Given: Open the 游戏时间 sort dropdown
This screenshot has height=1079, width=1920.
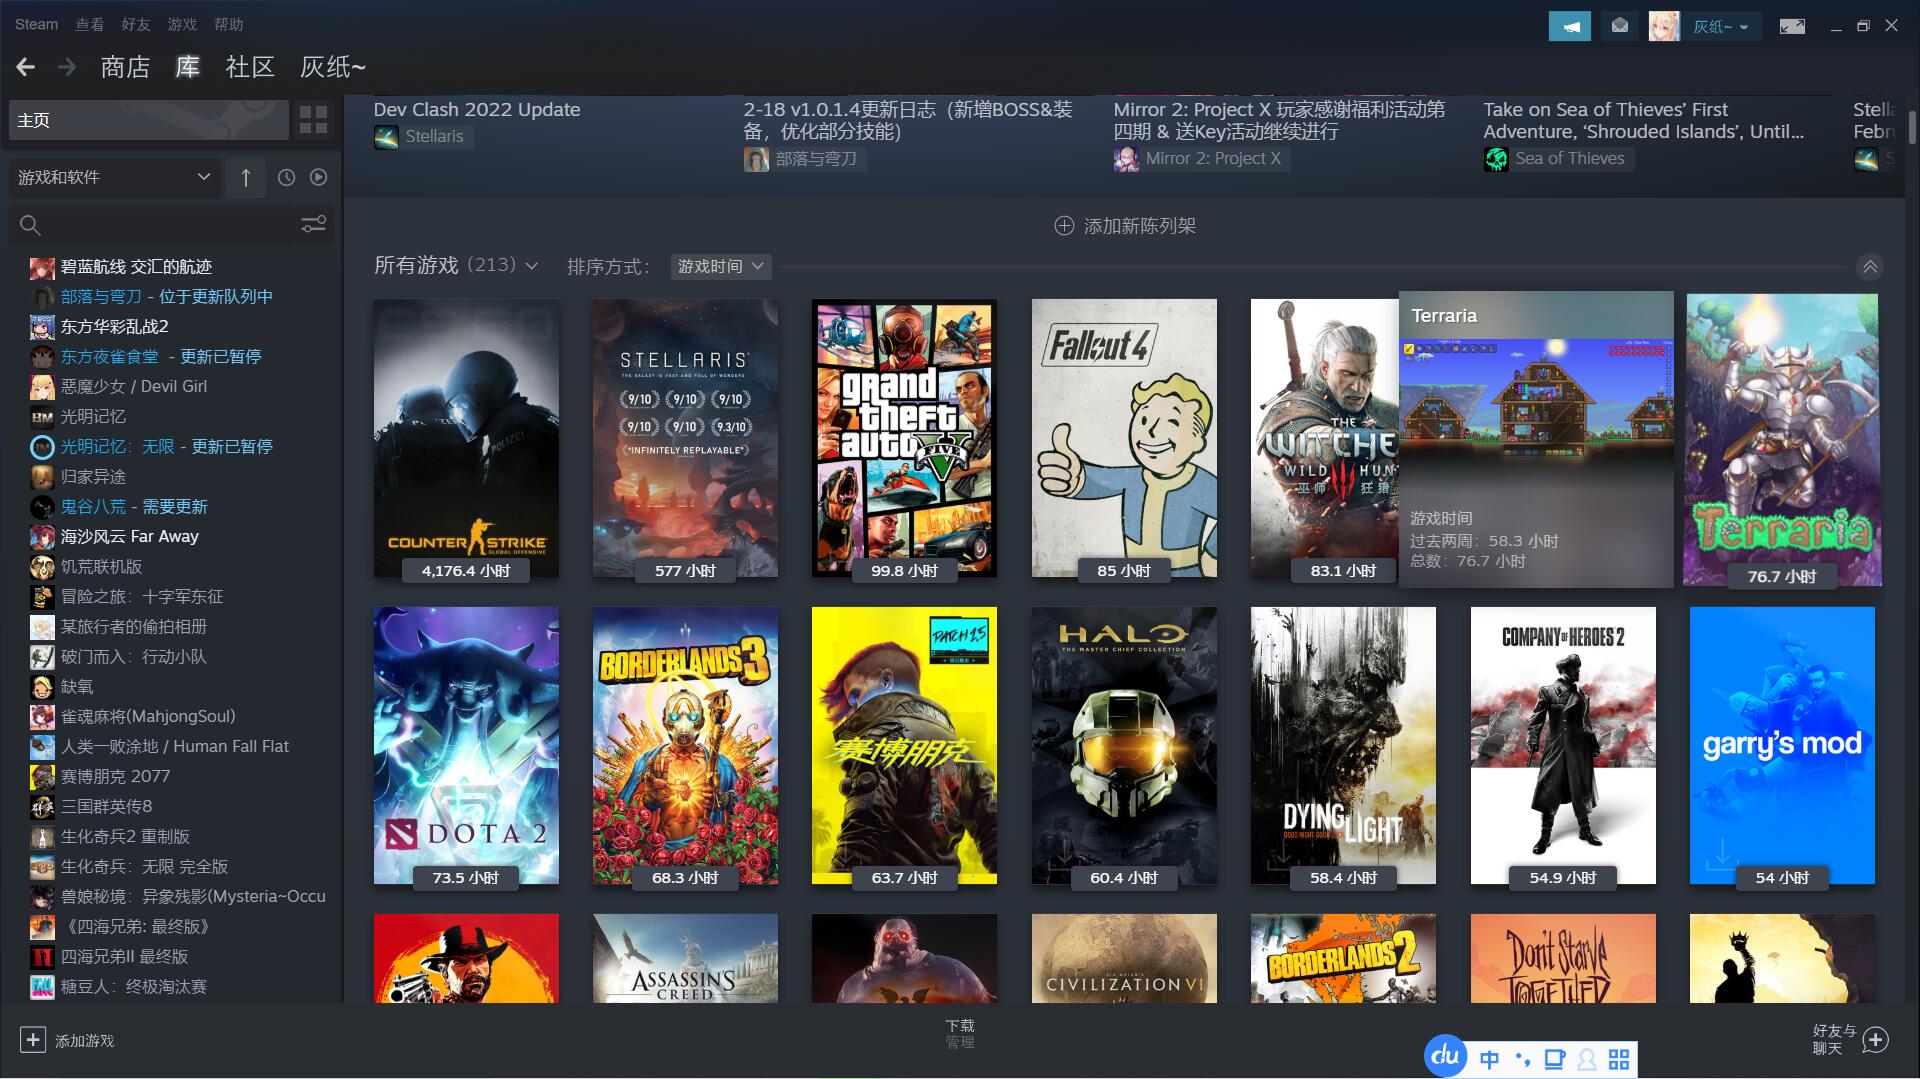Looking at the screenshot, I should (720, 266).
